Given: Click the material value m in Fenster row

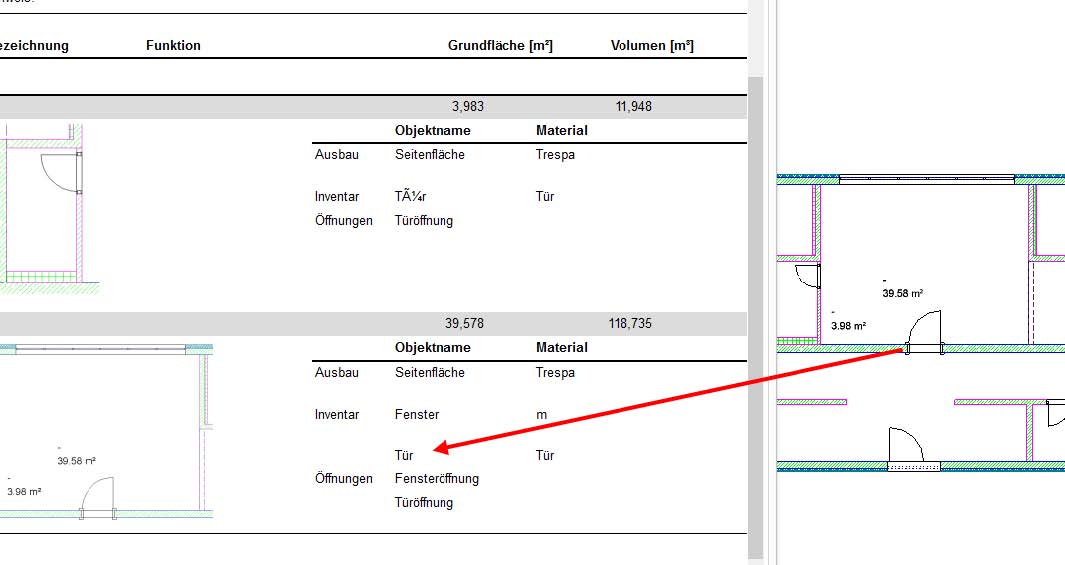Looking at the screenshot, I should click(x=541, y=414).
